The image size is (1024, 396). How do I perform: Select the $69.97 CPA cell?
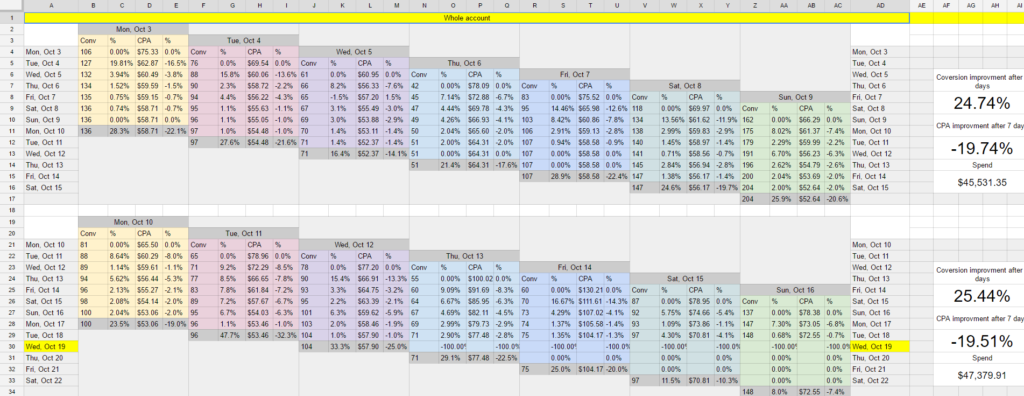(x=700, y=108)
